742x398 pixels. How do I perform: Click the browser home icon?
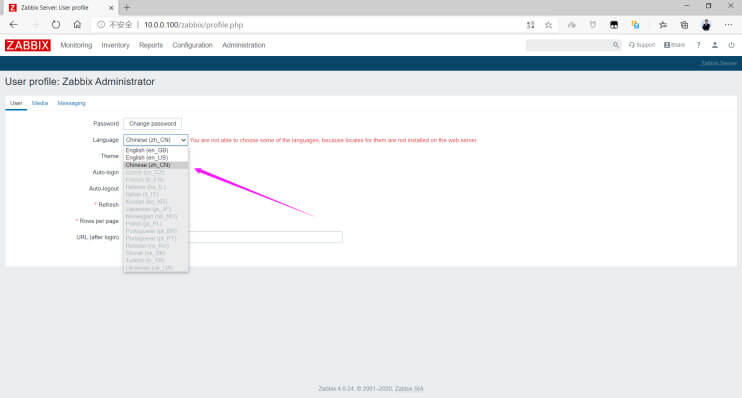coord(77,25)
